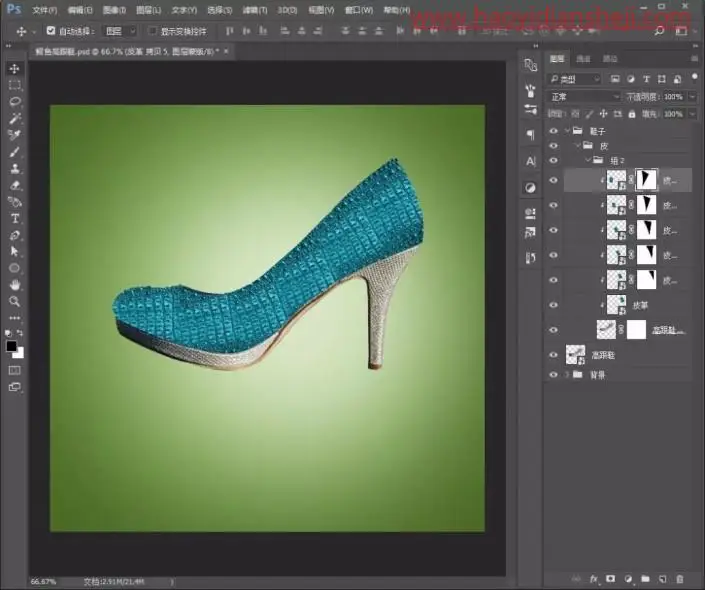Uncheck the 自动选择 checkbox
Viewport: 705px width, 590px height.
pyautogui.click(x=51, y=31)
